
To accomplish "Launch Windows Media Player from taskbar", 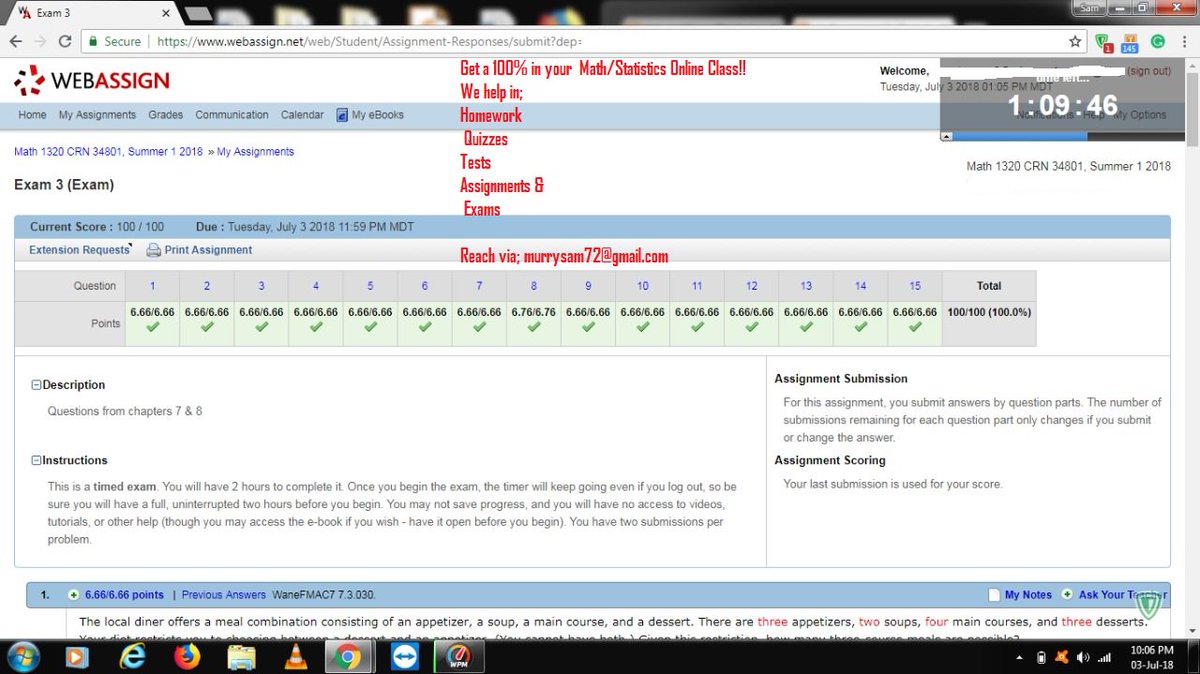I will point(76,657).
